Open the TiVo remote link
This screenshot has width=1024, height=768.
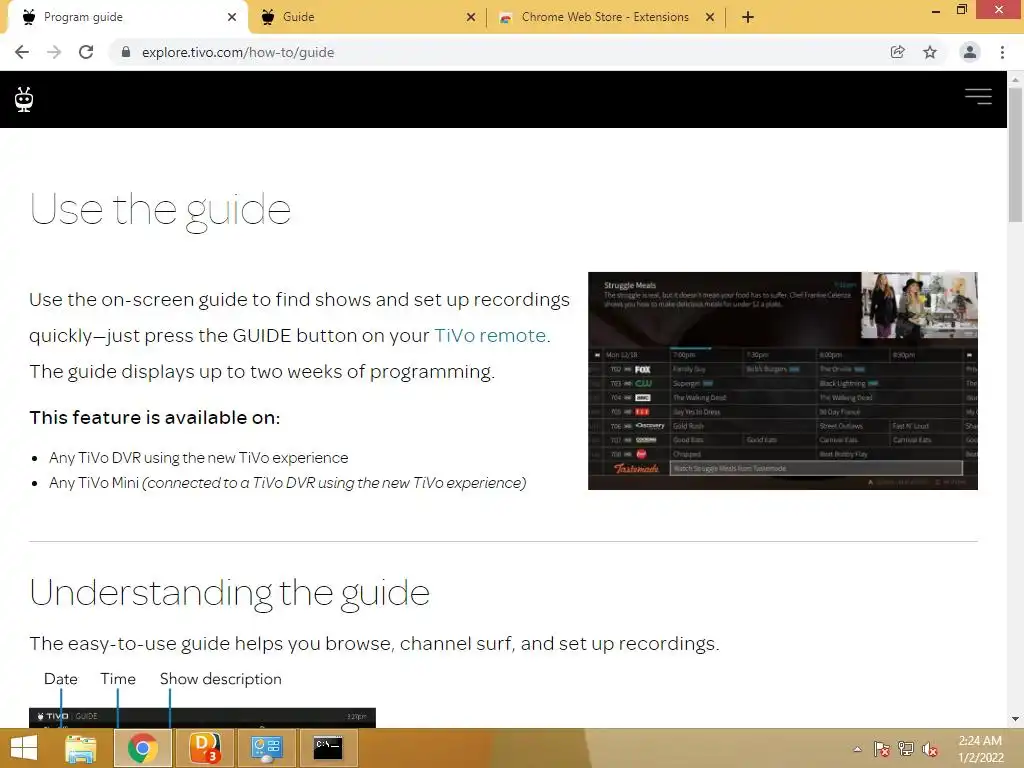tap(490, 335)
